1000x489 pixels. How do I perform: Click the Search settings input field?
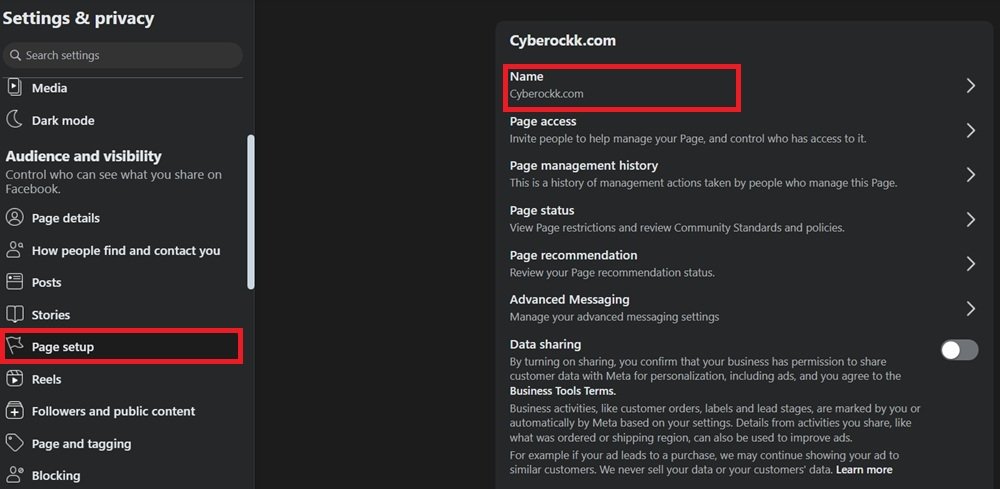click(x=125, y=55)
